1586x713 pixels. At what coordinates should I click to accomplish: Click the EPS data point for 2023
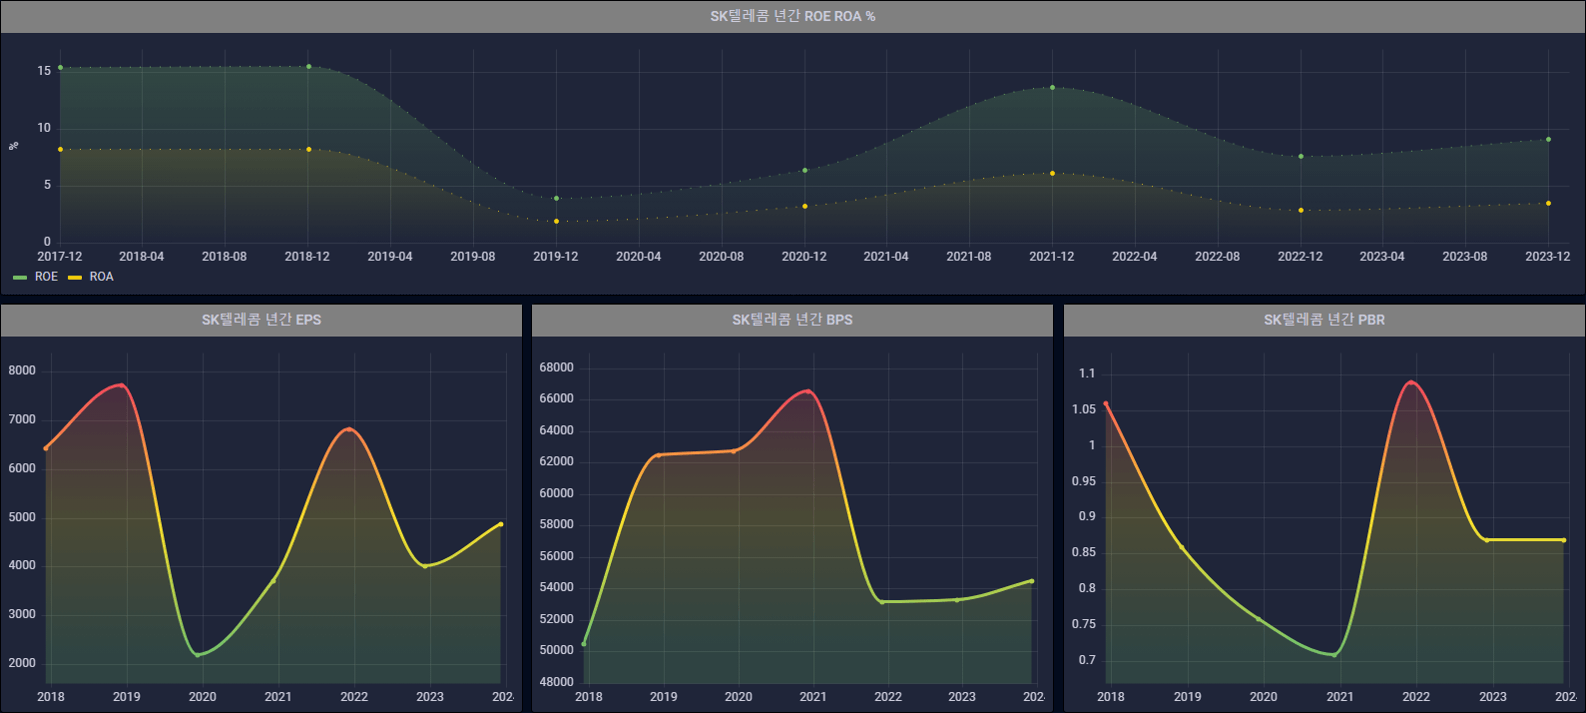pyautogui.click(x=425, y=566)
